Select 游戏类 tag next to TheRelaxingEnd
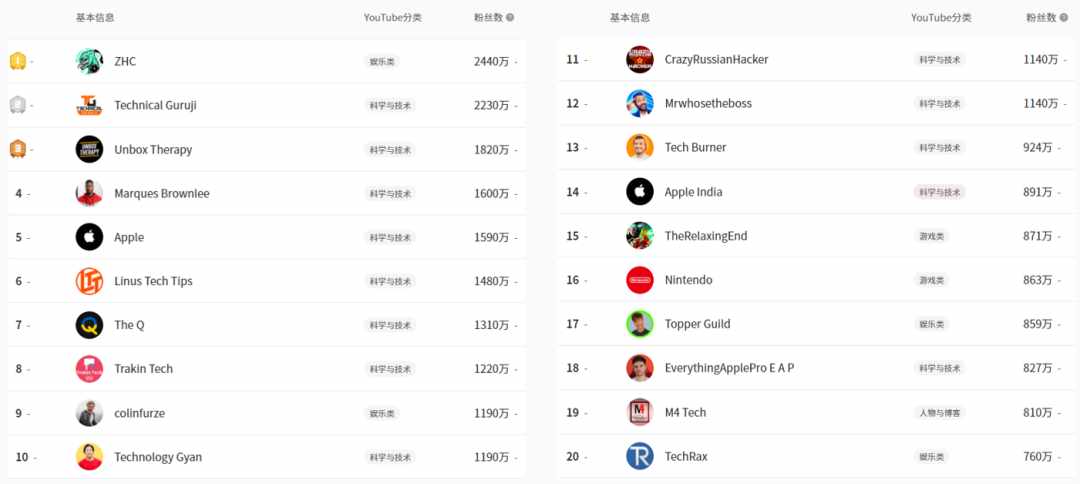1080x484 pixels. (931, 236)
